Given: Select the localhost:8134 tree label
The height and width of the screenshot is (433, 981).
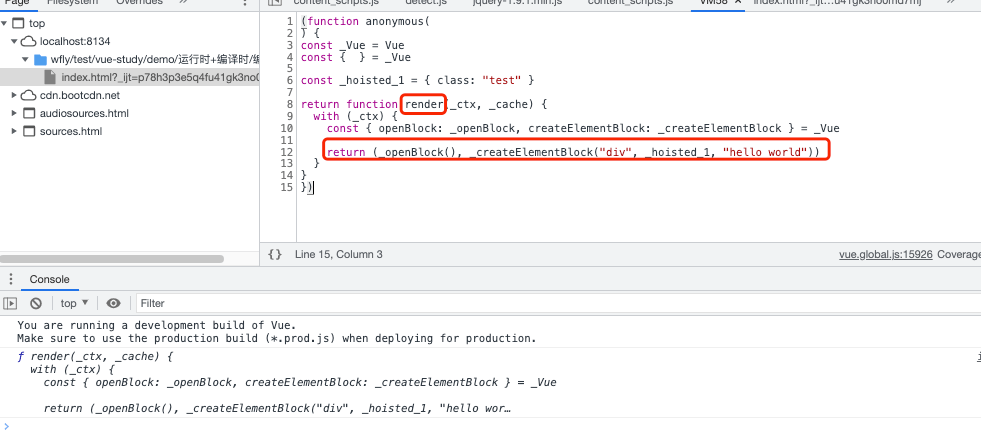Looking at the screenshot, I should pyautogui.click(x=75, y=41).
